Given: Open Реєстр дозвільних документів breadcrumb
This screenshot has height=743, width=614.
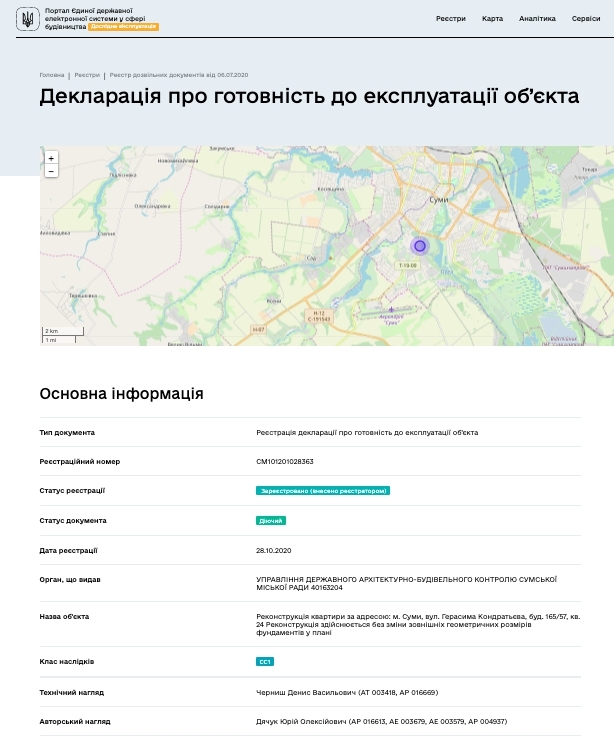Looking at the screenshot, I should click(179, 75).
